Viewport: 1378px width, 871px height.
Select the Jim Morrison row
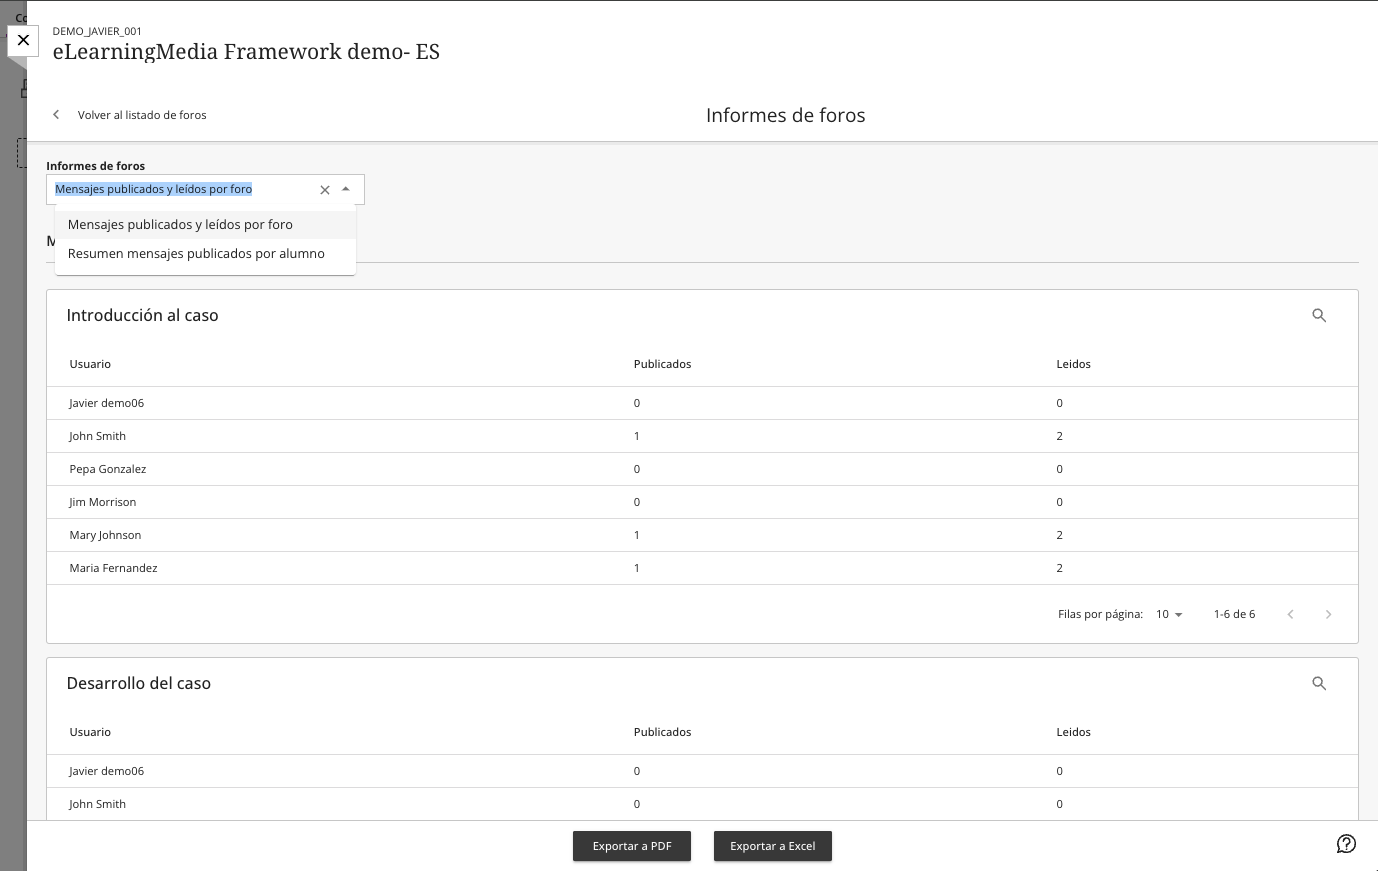point(702,502)
